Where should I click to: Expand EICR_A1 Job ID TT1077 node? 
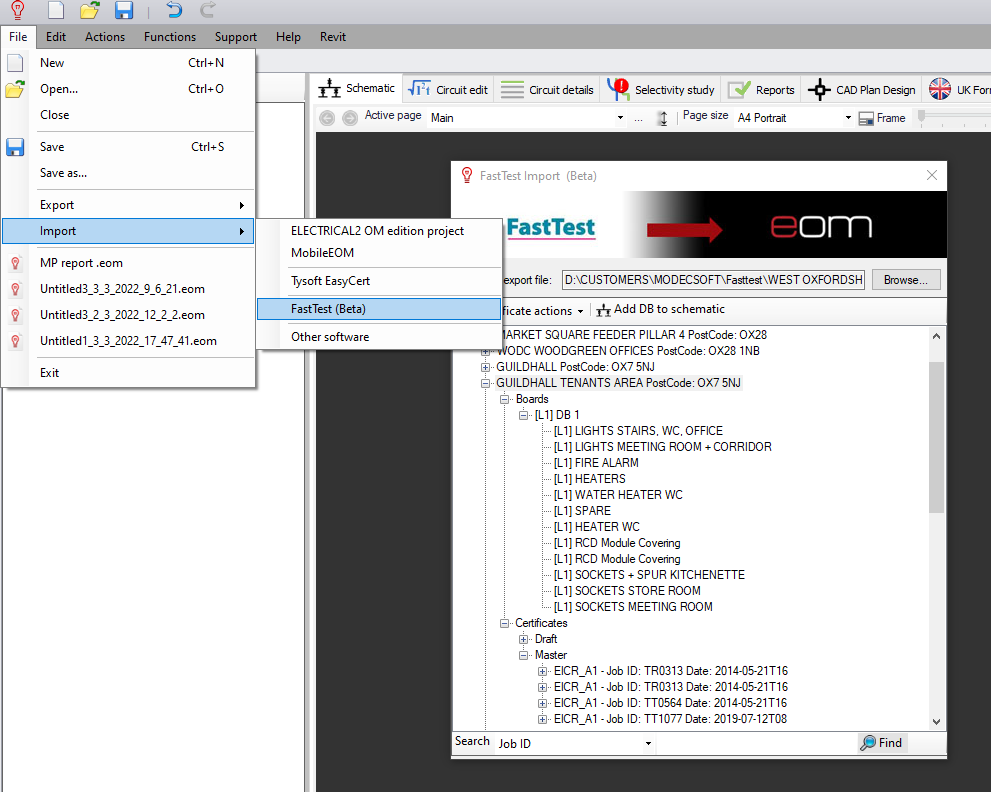(542, 719)
